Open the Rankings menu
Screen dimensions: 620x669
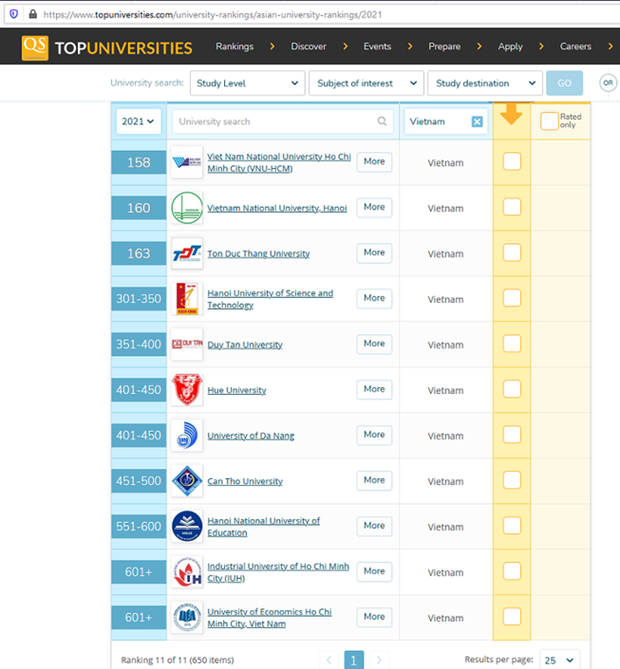point(234,47)
